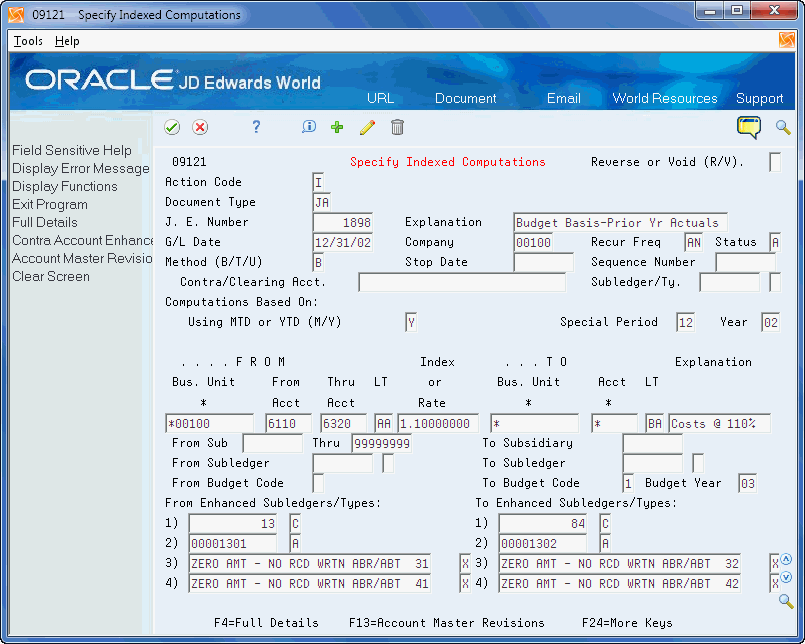Click the To Subsidiary field
The height and width of the screenshot is (644, 805).
653,444
